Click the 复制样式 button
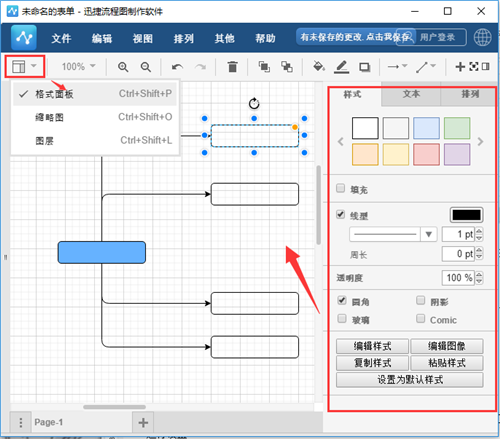Image resolution: width=500 pixels, height=439 pixels. [x=372, y=363]
